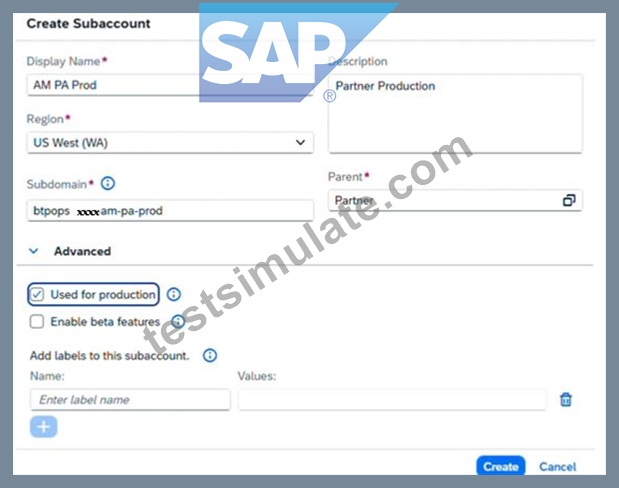Viewport: 619px width, 488px height.
Task: Click into the Description text area
Action: [x=455, y=114]
